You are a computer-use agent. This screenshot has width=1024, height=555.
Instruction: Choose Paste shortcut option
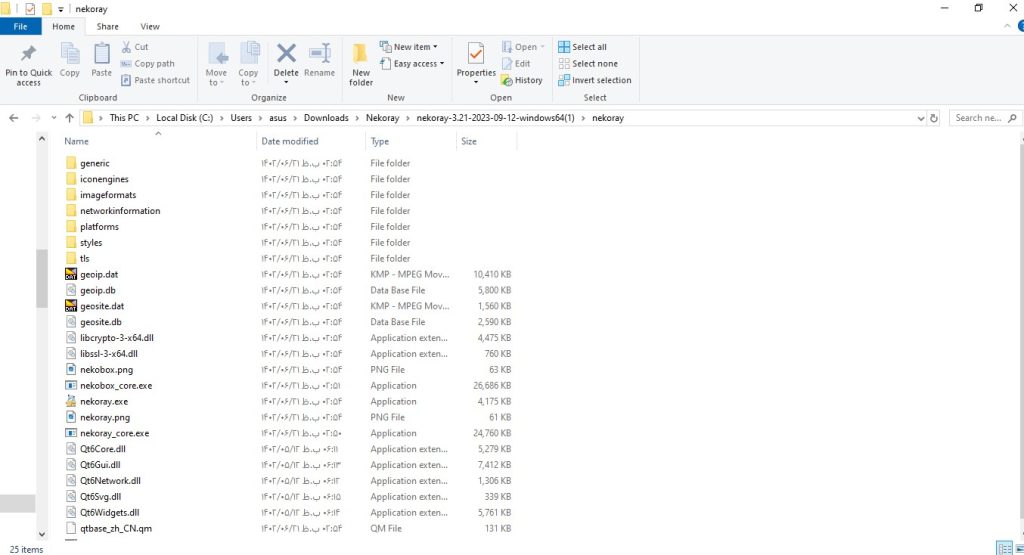[x=155, y=80]
